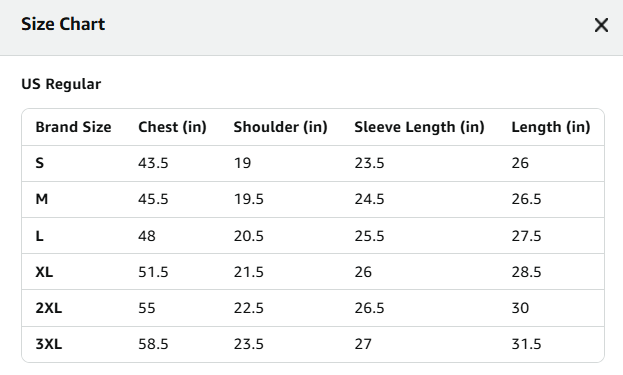623x375 pixels.
Task: Select the S size row label
Action: [40, 163]
